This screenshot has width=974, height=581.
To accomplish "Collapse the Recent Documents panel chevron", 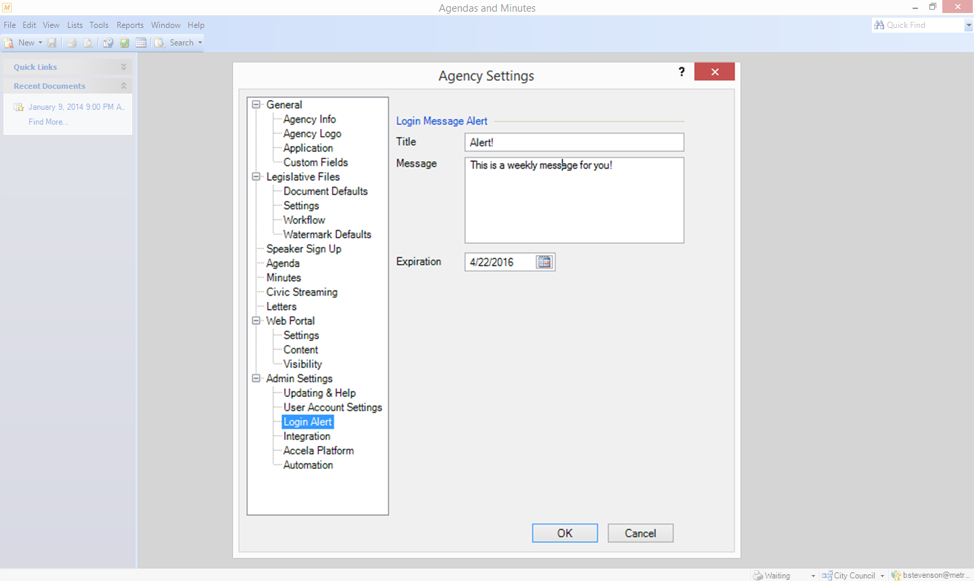I will [x=123, y=86].
